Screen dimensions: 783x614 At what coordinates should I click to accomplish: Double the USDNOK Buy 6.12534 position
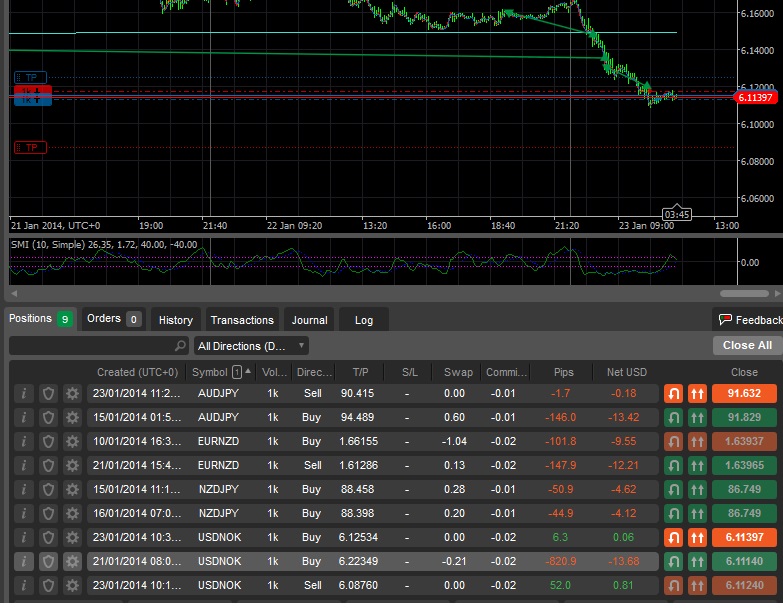click(697, 537)
